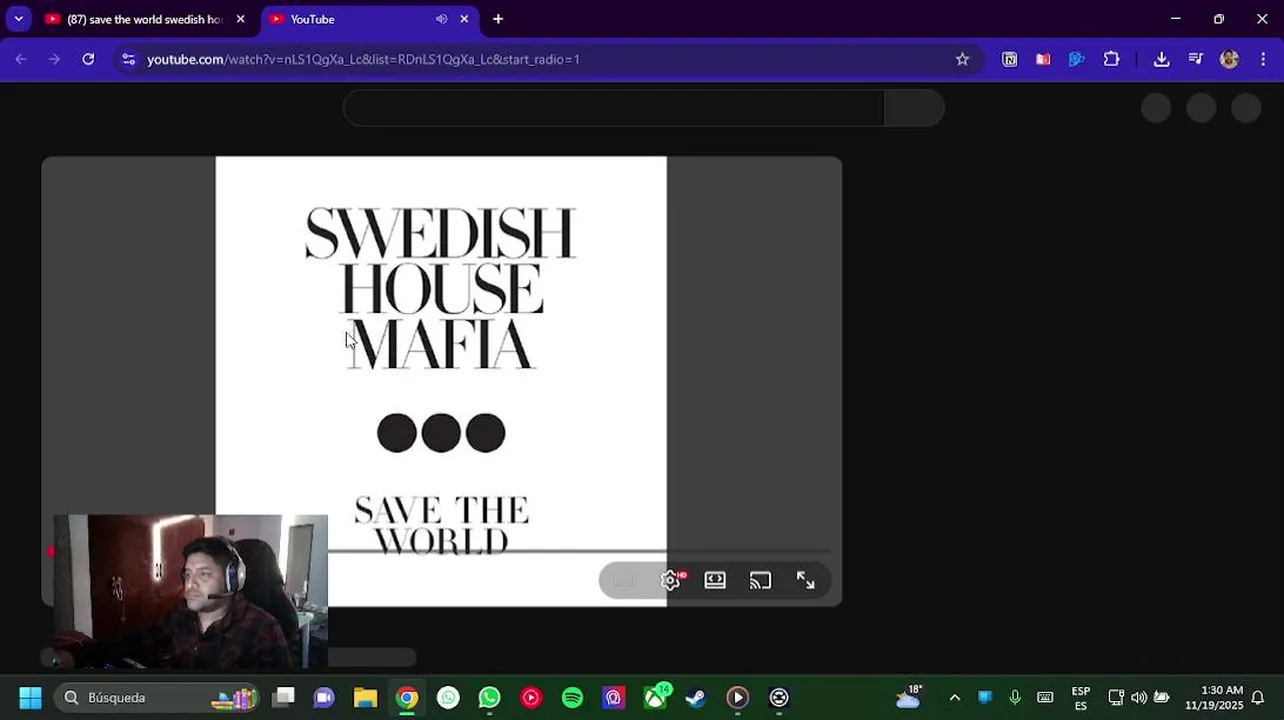Show Chrome downloads
This screenshot has height=720, width=1284.
[1161, 60]
